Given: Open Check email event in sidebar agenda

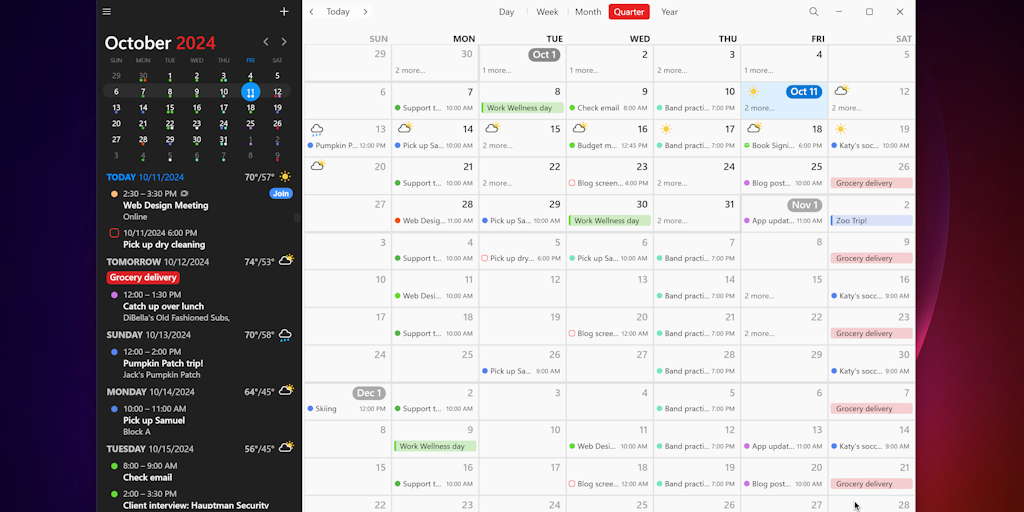Looking at the screenshot, I should pos(148,477).
